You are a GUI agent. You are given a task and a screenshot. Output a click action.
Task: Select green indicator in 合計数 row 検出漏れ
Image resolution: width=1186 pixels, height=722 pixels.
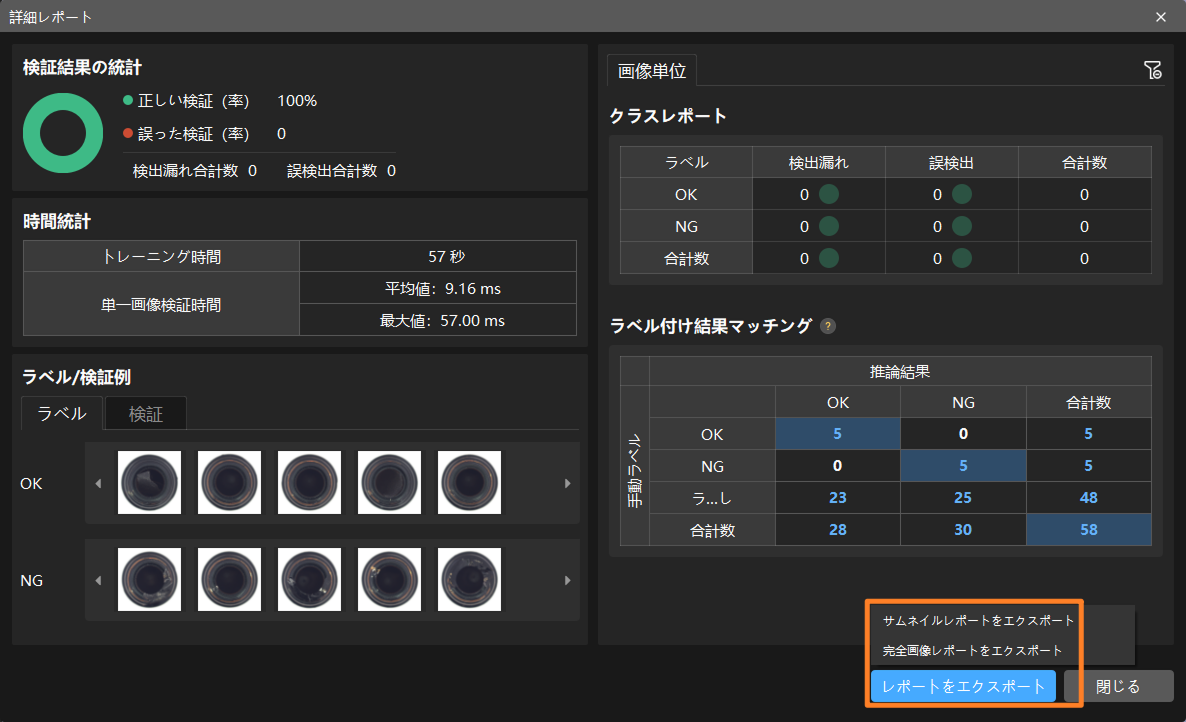point(829,259)
